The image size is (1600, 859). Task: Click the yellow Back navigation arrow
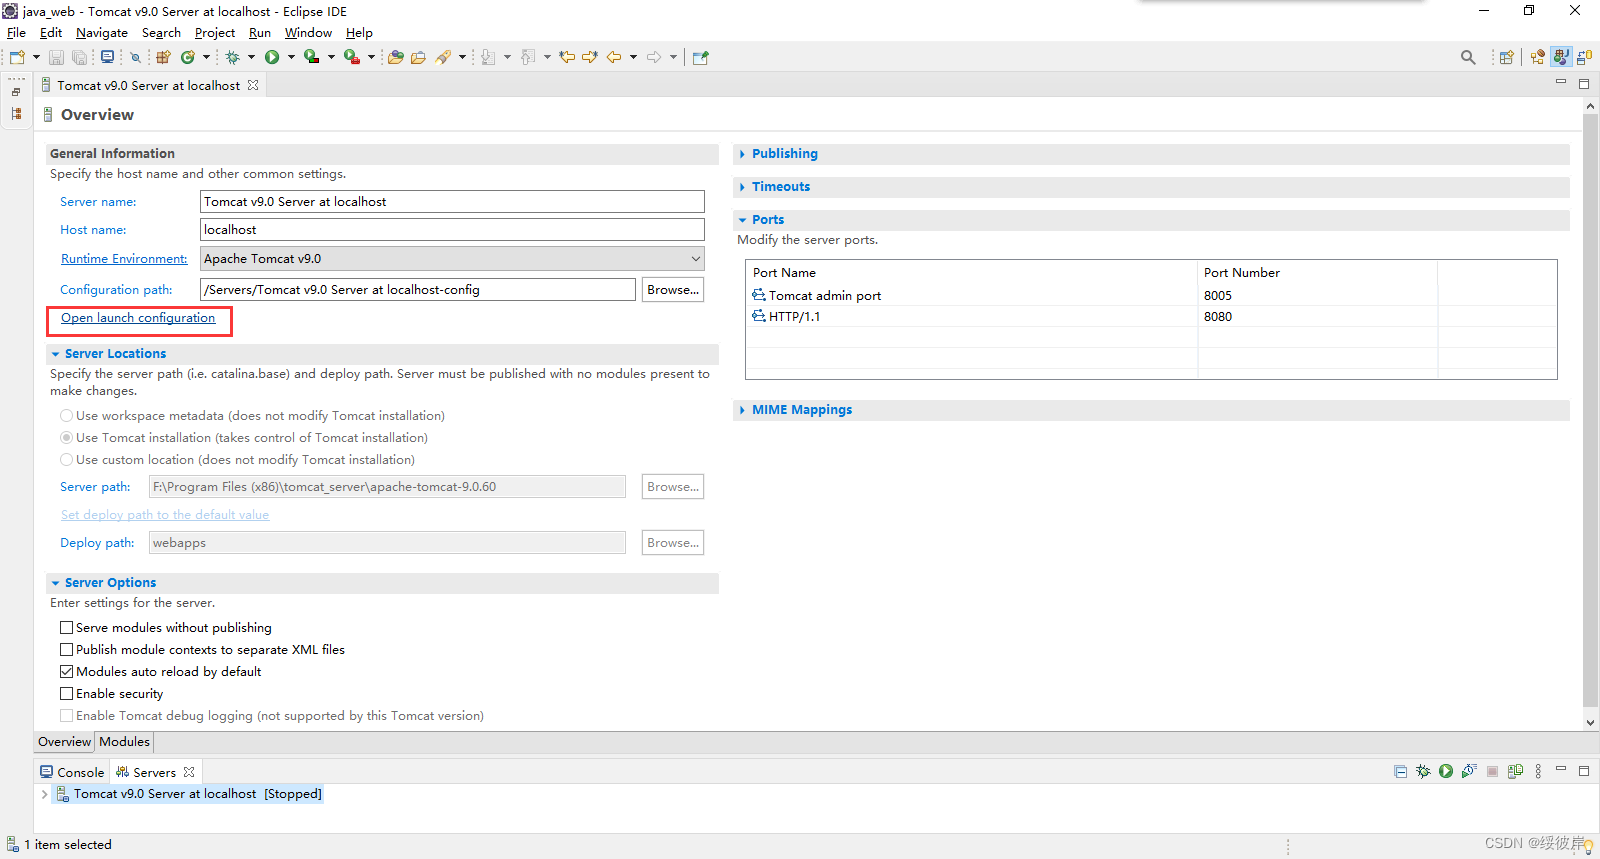[x=614, y=57]
